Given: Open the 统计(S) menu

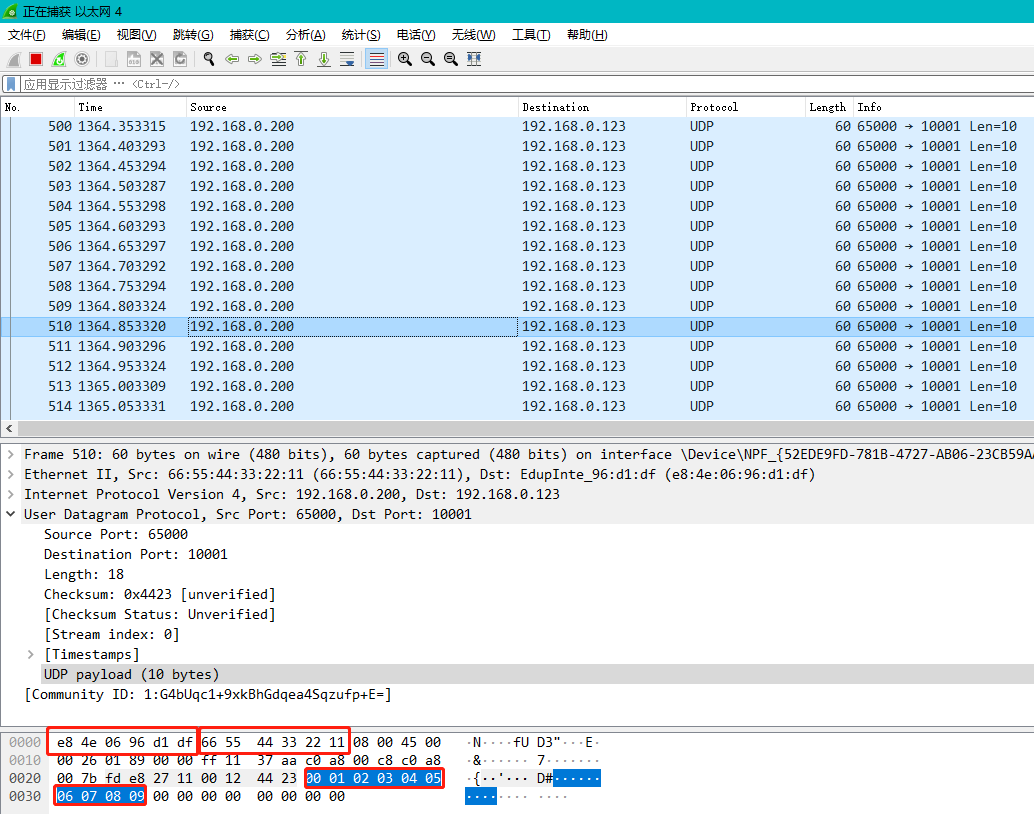Looking at the screenshot, I should click(360, 35).
